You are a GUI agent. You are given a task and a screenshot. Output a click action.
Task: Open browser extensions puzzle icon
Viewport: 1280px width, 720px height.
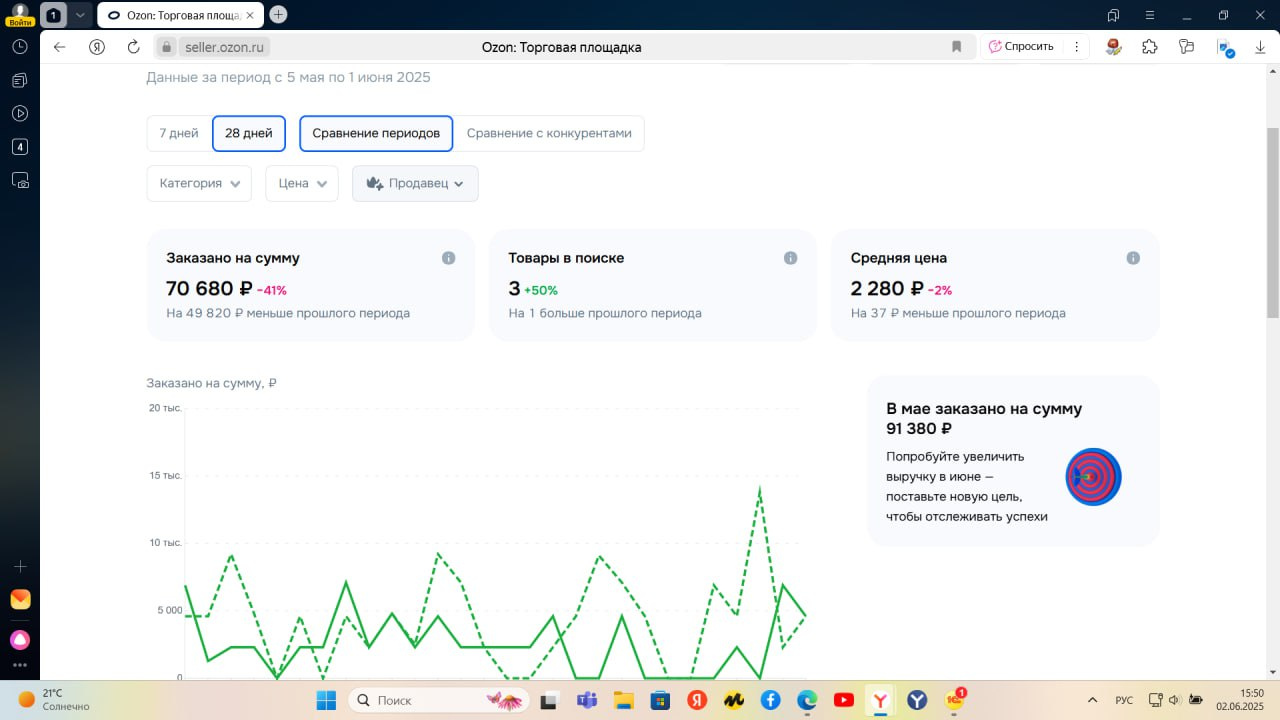click(x=1149, y=47)
